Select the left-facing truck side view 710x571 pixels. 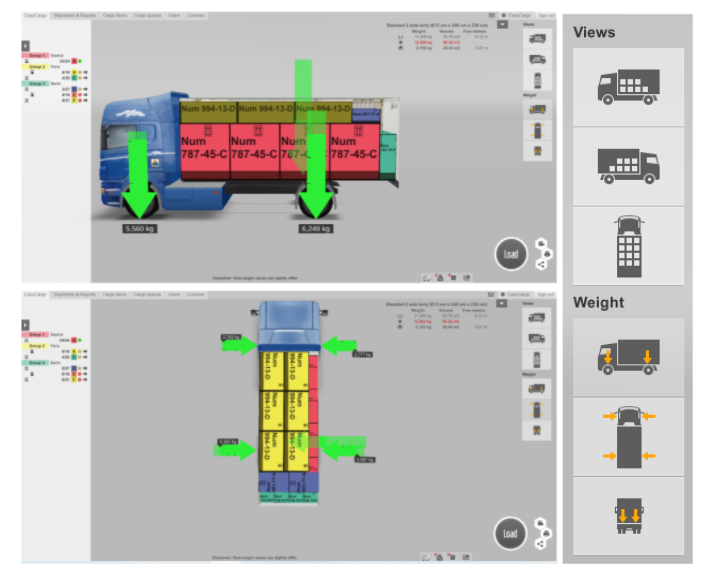(x=628, y=87)
